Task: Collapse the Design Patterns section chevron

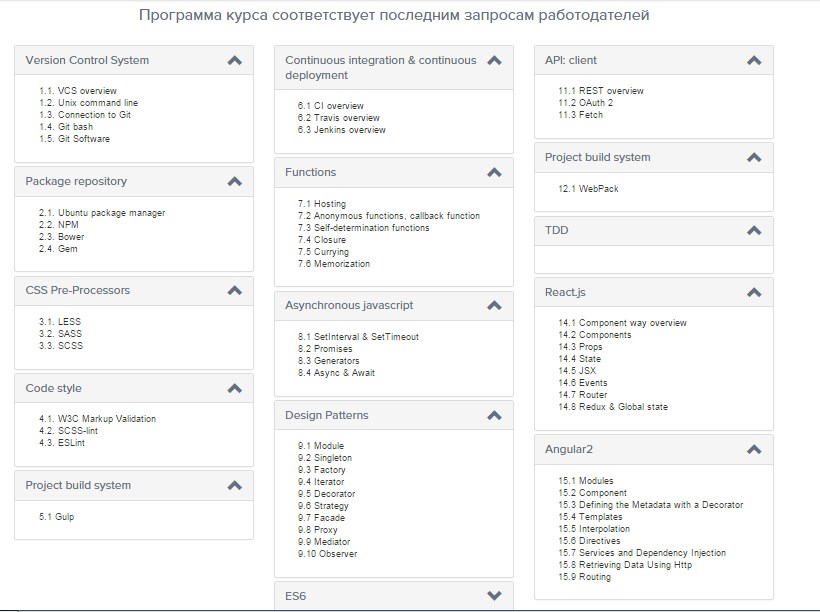Action: tap(494, 415)
